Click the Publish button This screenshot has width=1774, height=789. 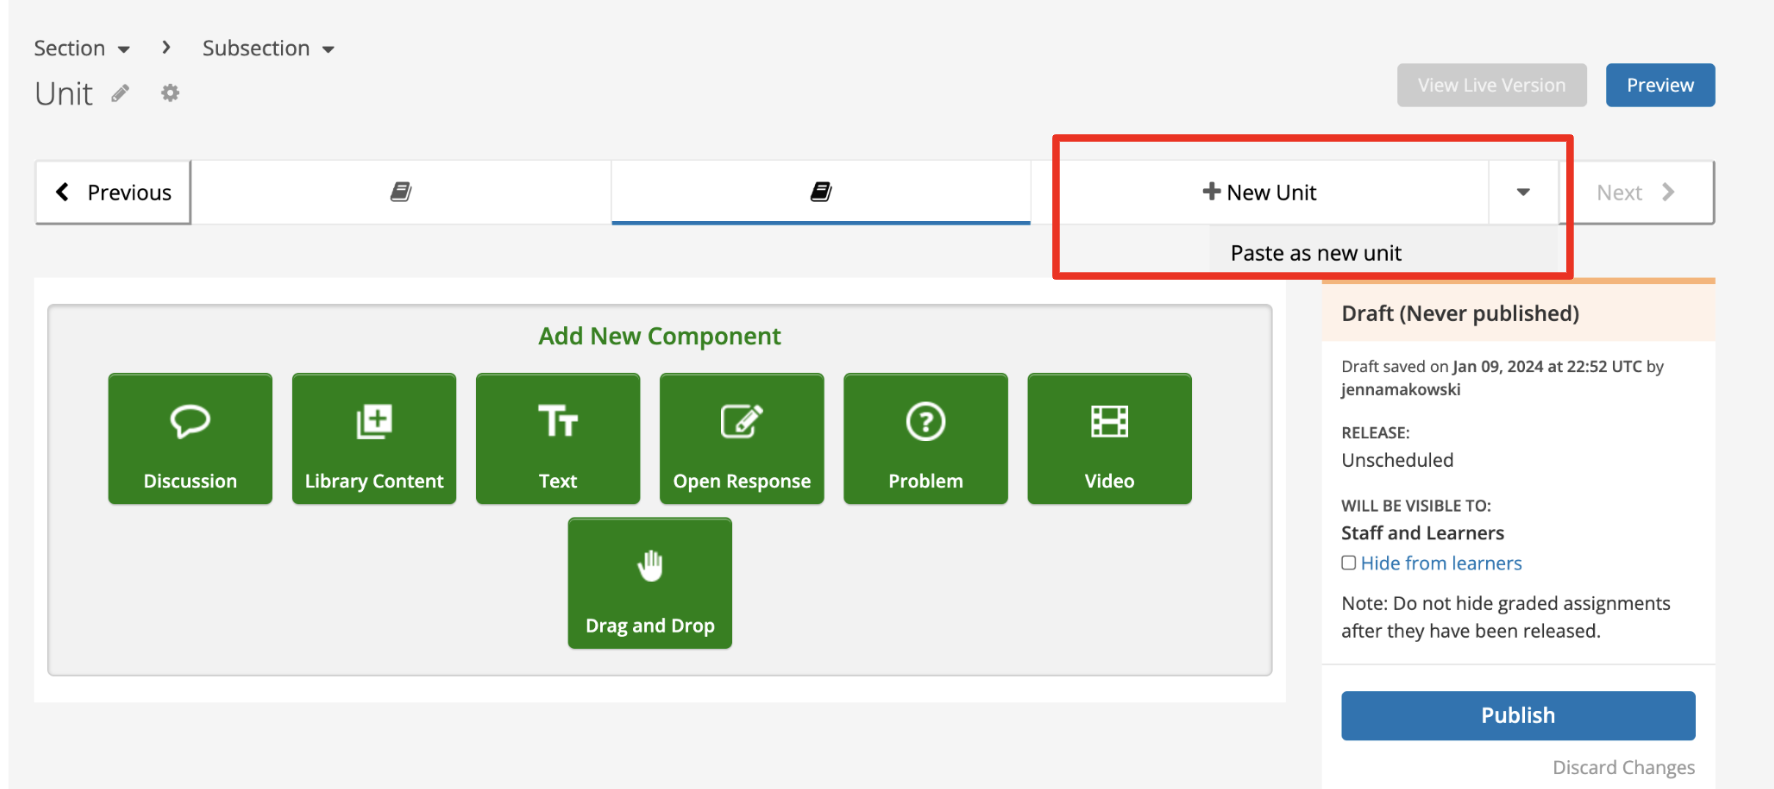(x=1517, y=715)
